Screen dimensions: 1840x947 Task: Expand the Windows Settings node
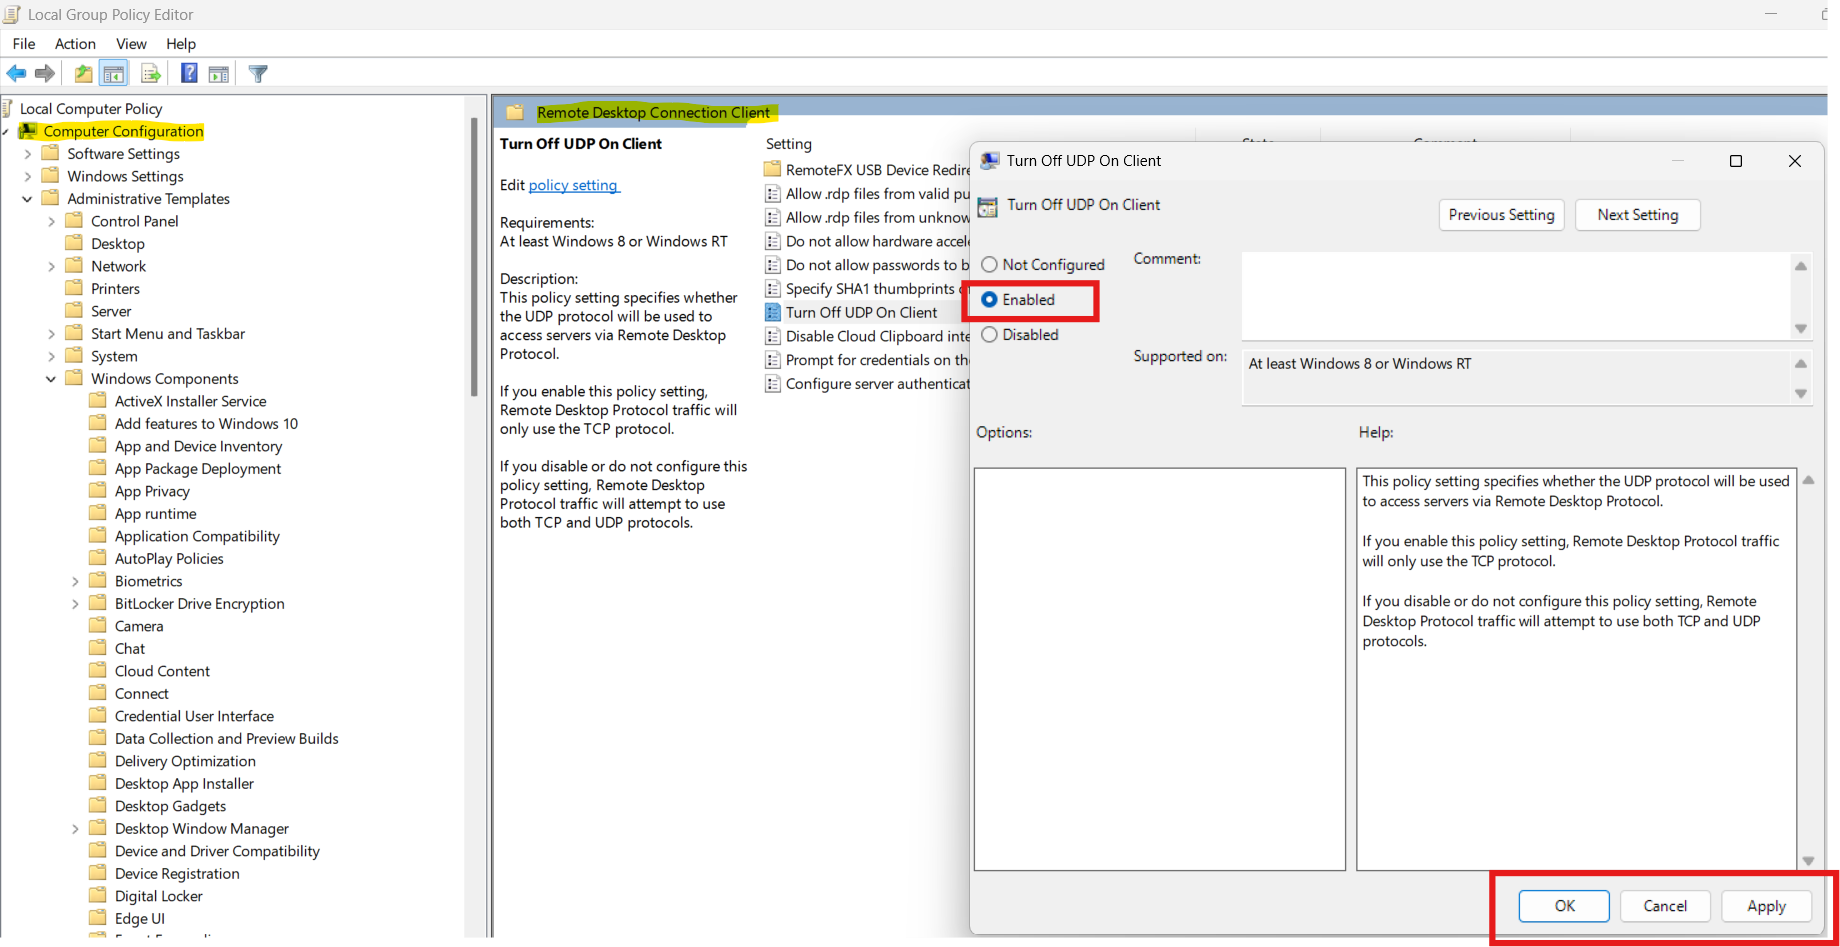tap(28, 176)
